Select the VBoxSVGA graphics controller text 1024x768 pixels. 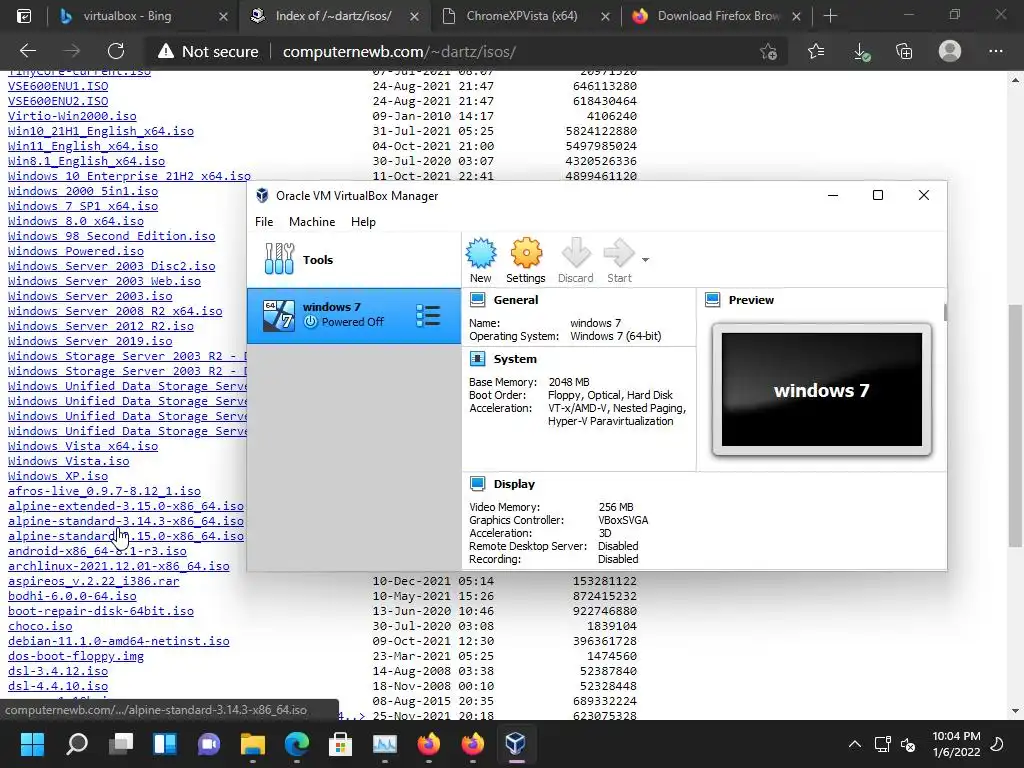623,520
